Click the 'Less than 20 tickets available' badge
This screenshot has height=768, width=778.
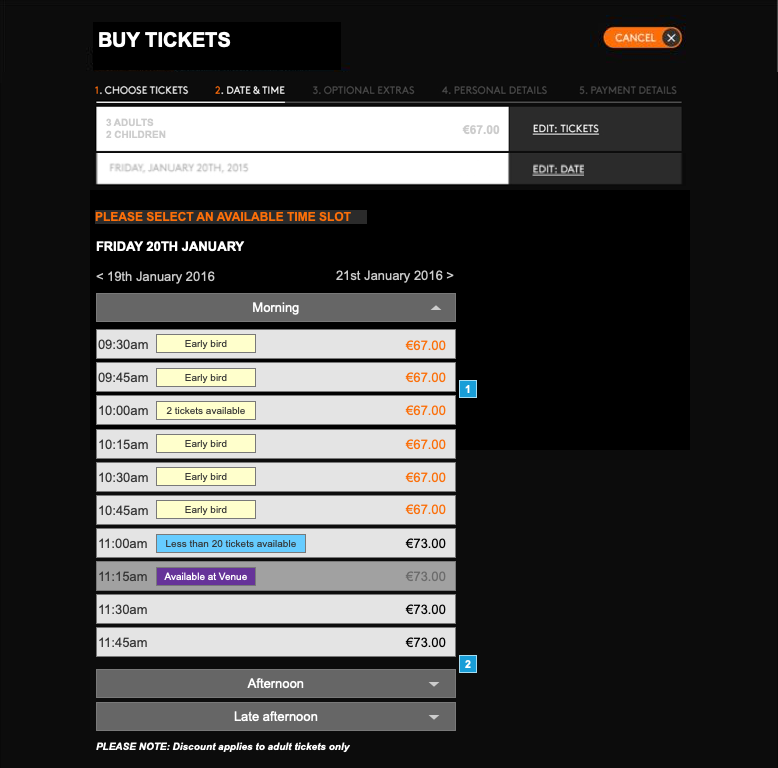231,543
